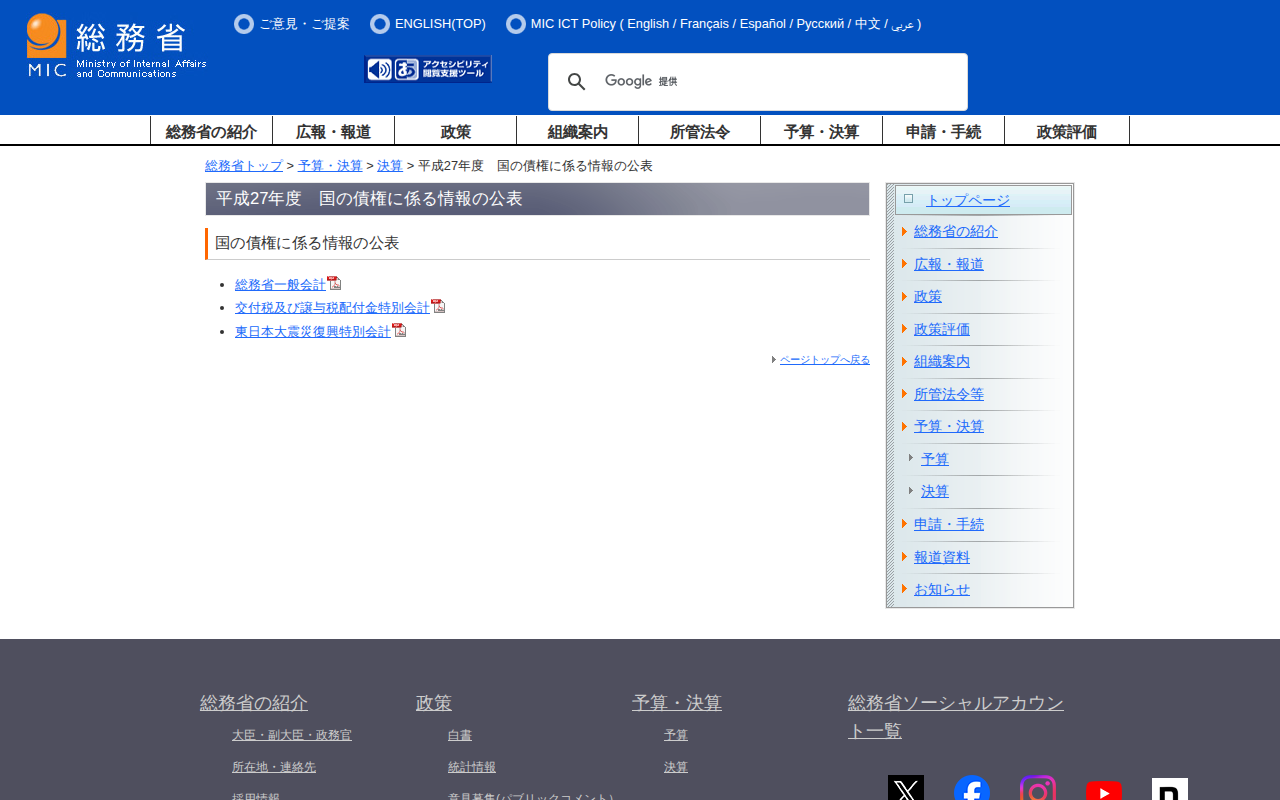Image resolution: width=1280 pixels, height=800 pixels.
Task: Expand 予算・決算 in the sidebar
Action: (x=948, y=427)
